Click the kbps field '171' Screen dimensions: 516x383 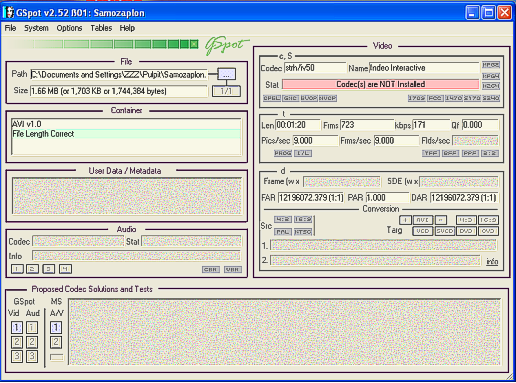click(430, 125)
